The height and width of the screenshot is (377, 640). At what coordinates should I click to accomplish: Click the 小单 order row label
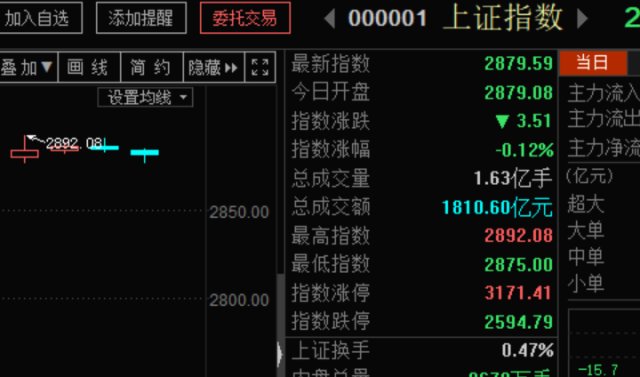pyautogui.click(x=586, y=283)
